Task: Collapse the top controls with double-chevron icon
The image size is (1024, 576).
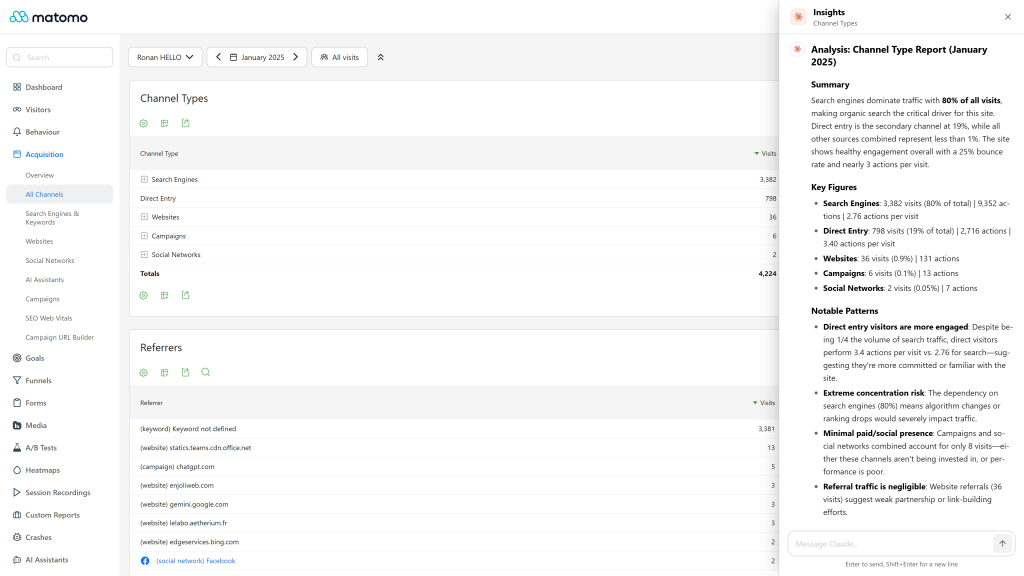Action: pos(381,57)
